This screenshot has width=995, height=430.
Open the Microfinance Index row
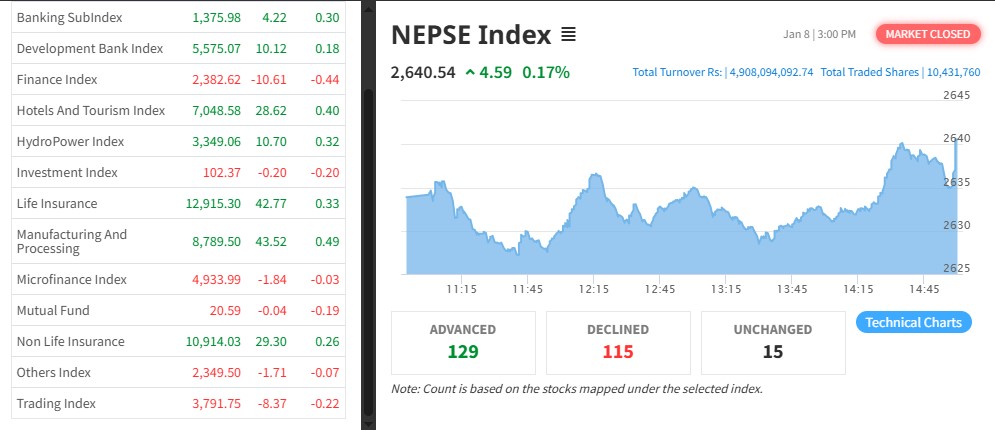pyautogui.click(x=72, y=279)
